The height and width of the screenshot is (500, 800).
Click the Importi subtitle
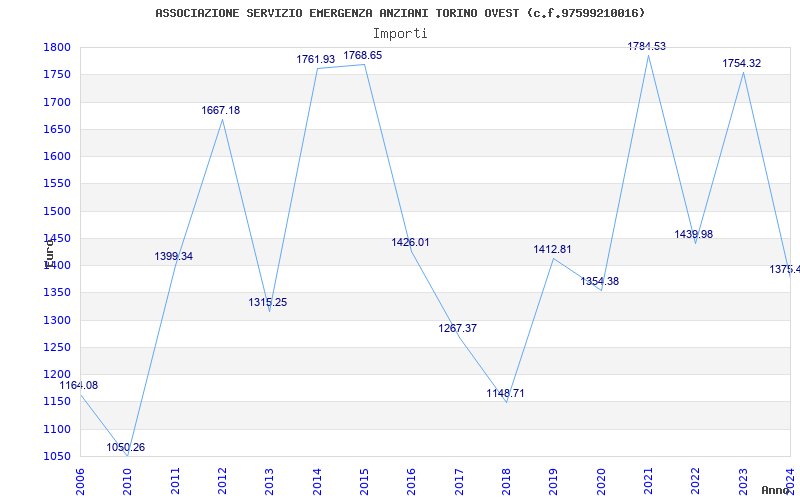[400, 34]
